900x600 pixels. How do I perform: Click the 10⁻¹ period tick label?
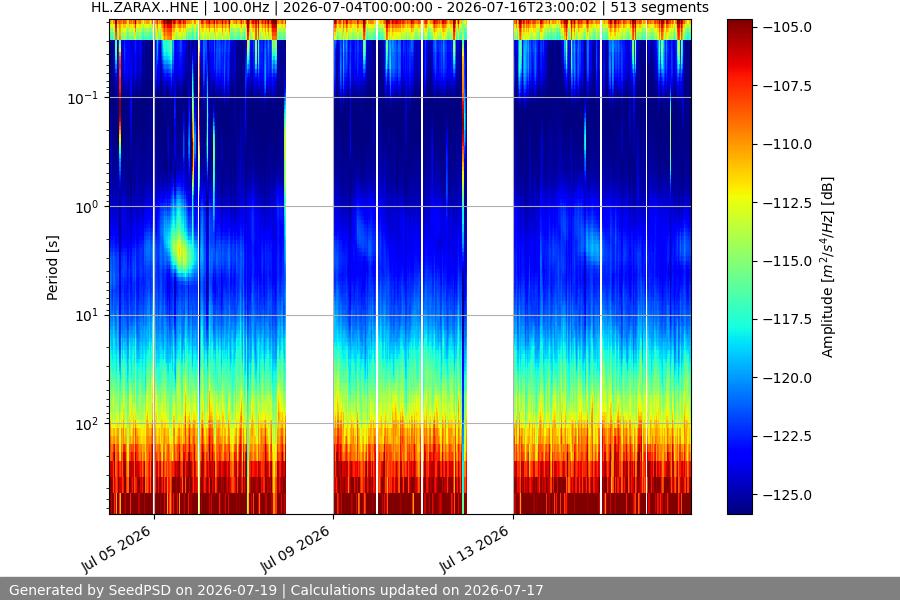click(83, 98)
